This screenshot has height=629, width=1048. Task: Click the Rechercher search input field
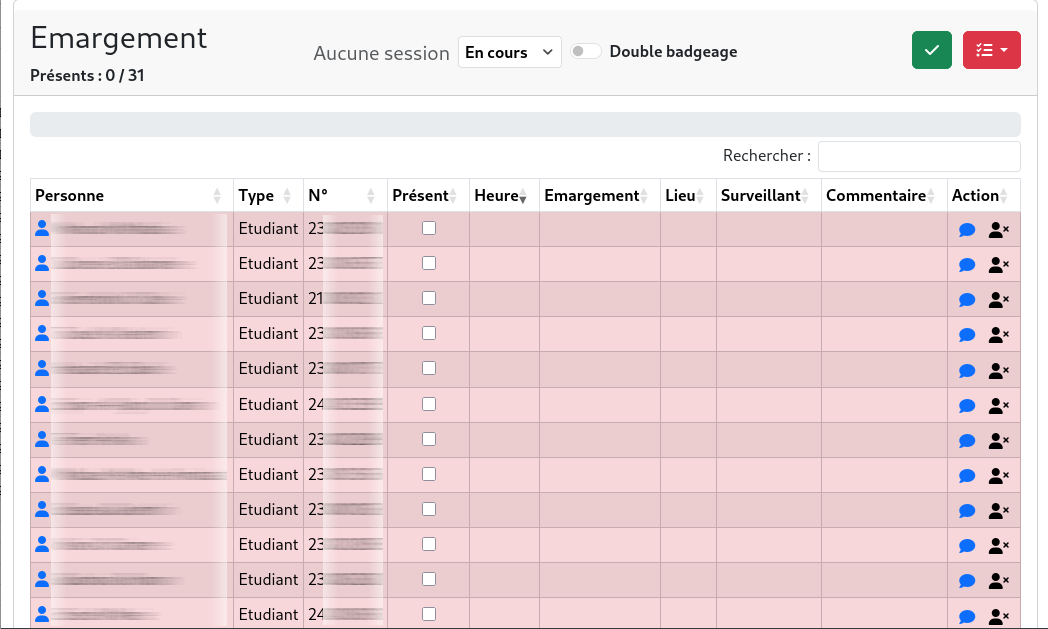(x=918, y=156)
